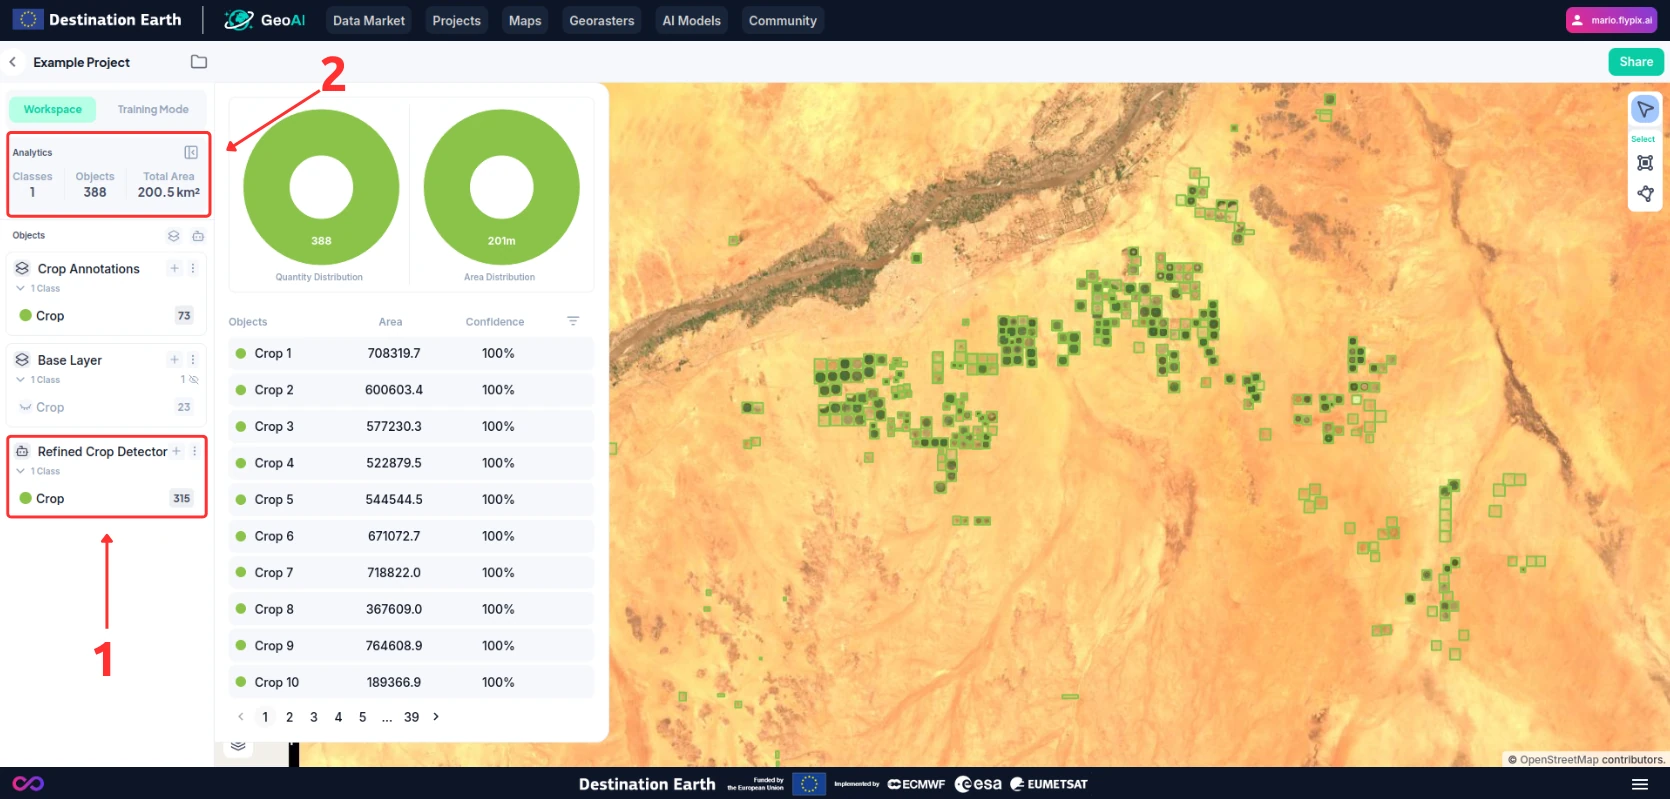Open the Projects menu
1670x799 pixels.
click(x=457, y=20)
